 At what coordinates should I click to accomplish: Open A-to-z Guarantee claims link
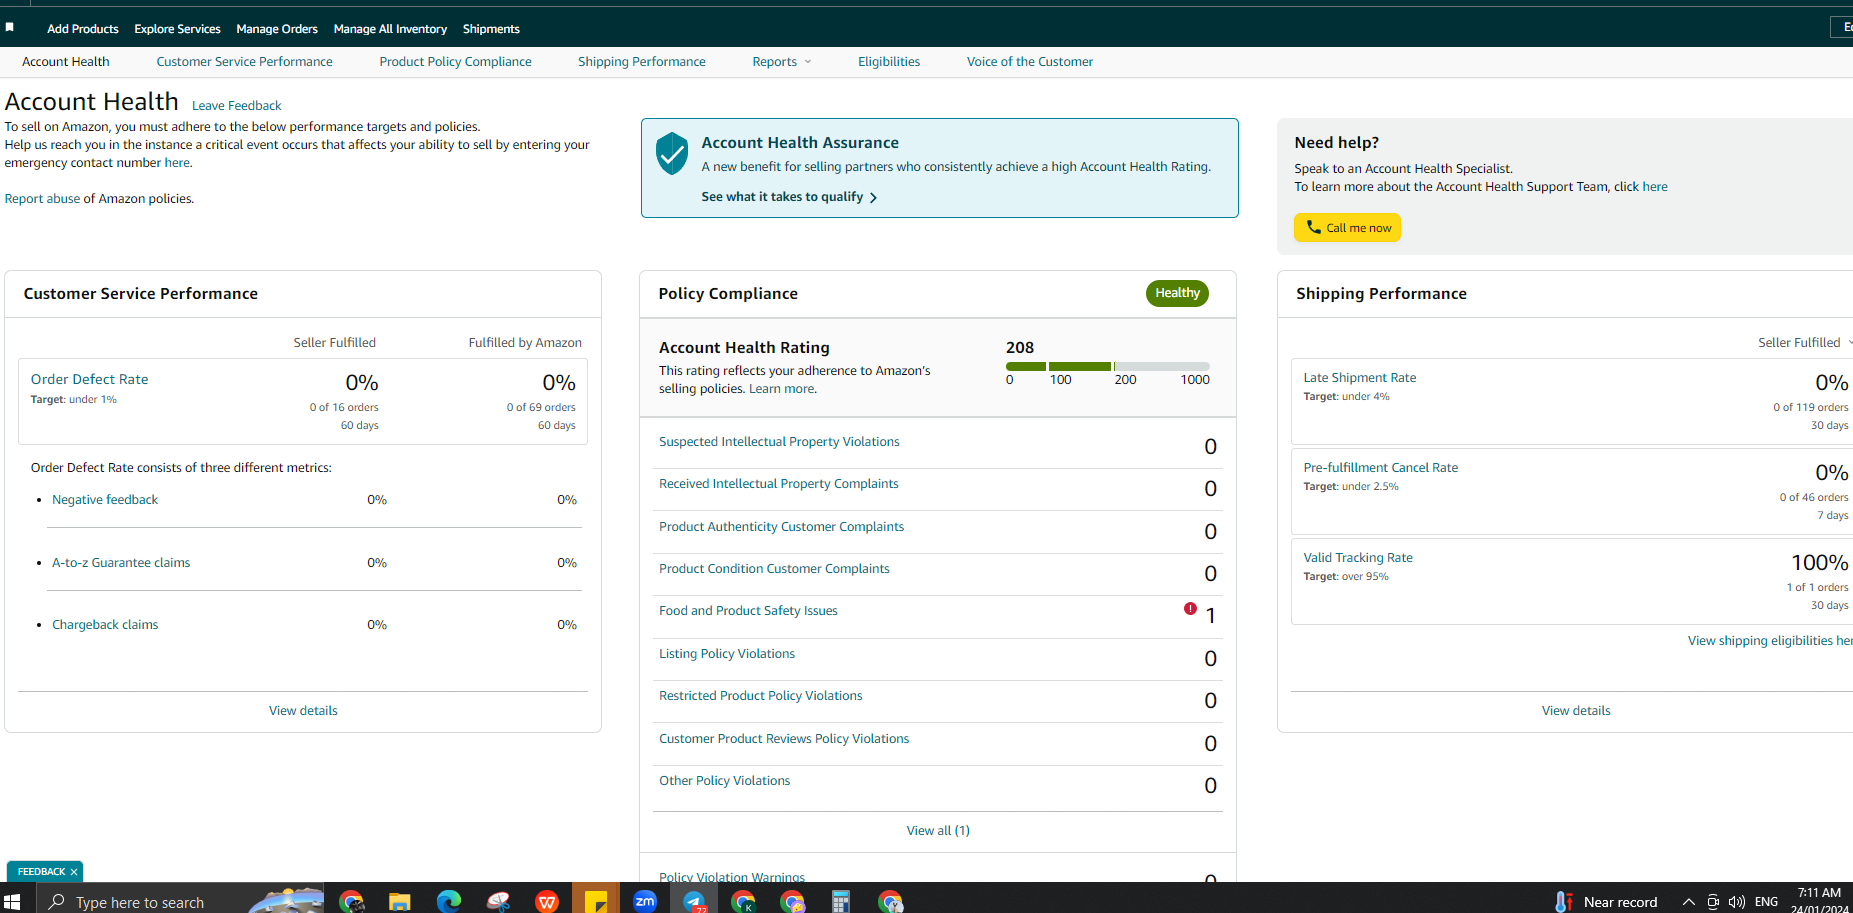(121, 563)
